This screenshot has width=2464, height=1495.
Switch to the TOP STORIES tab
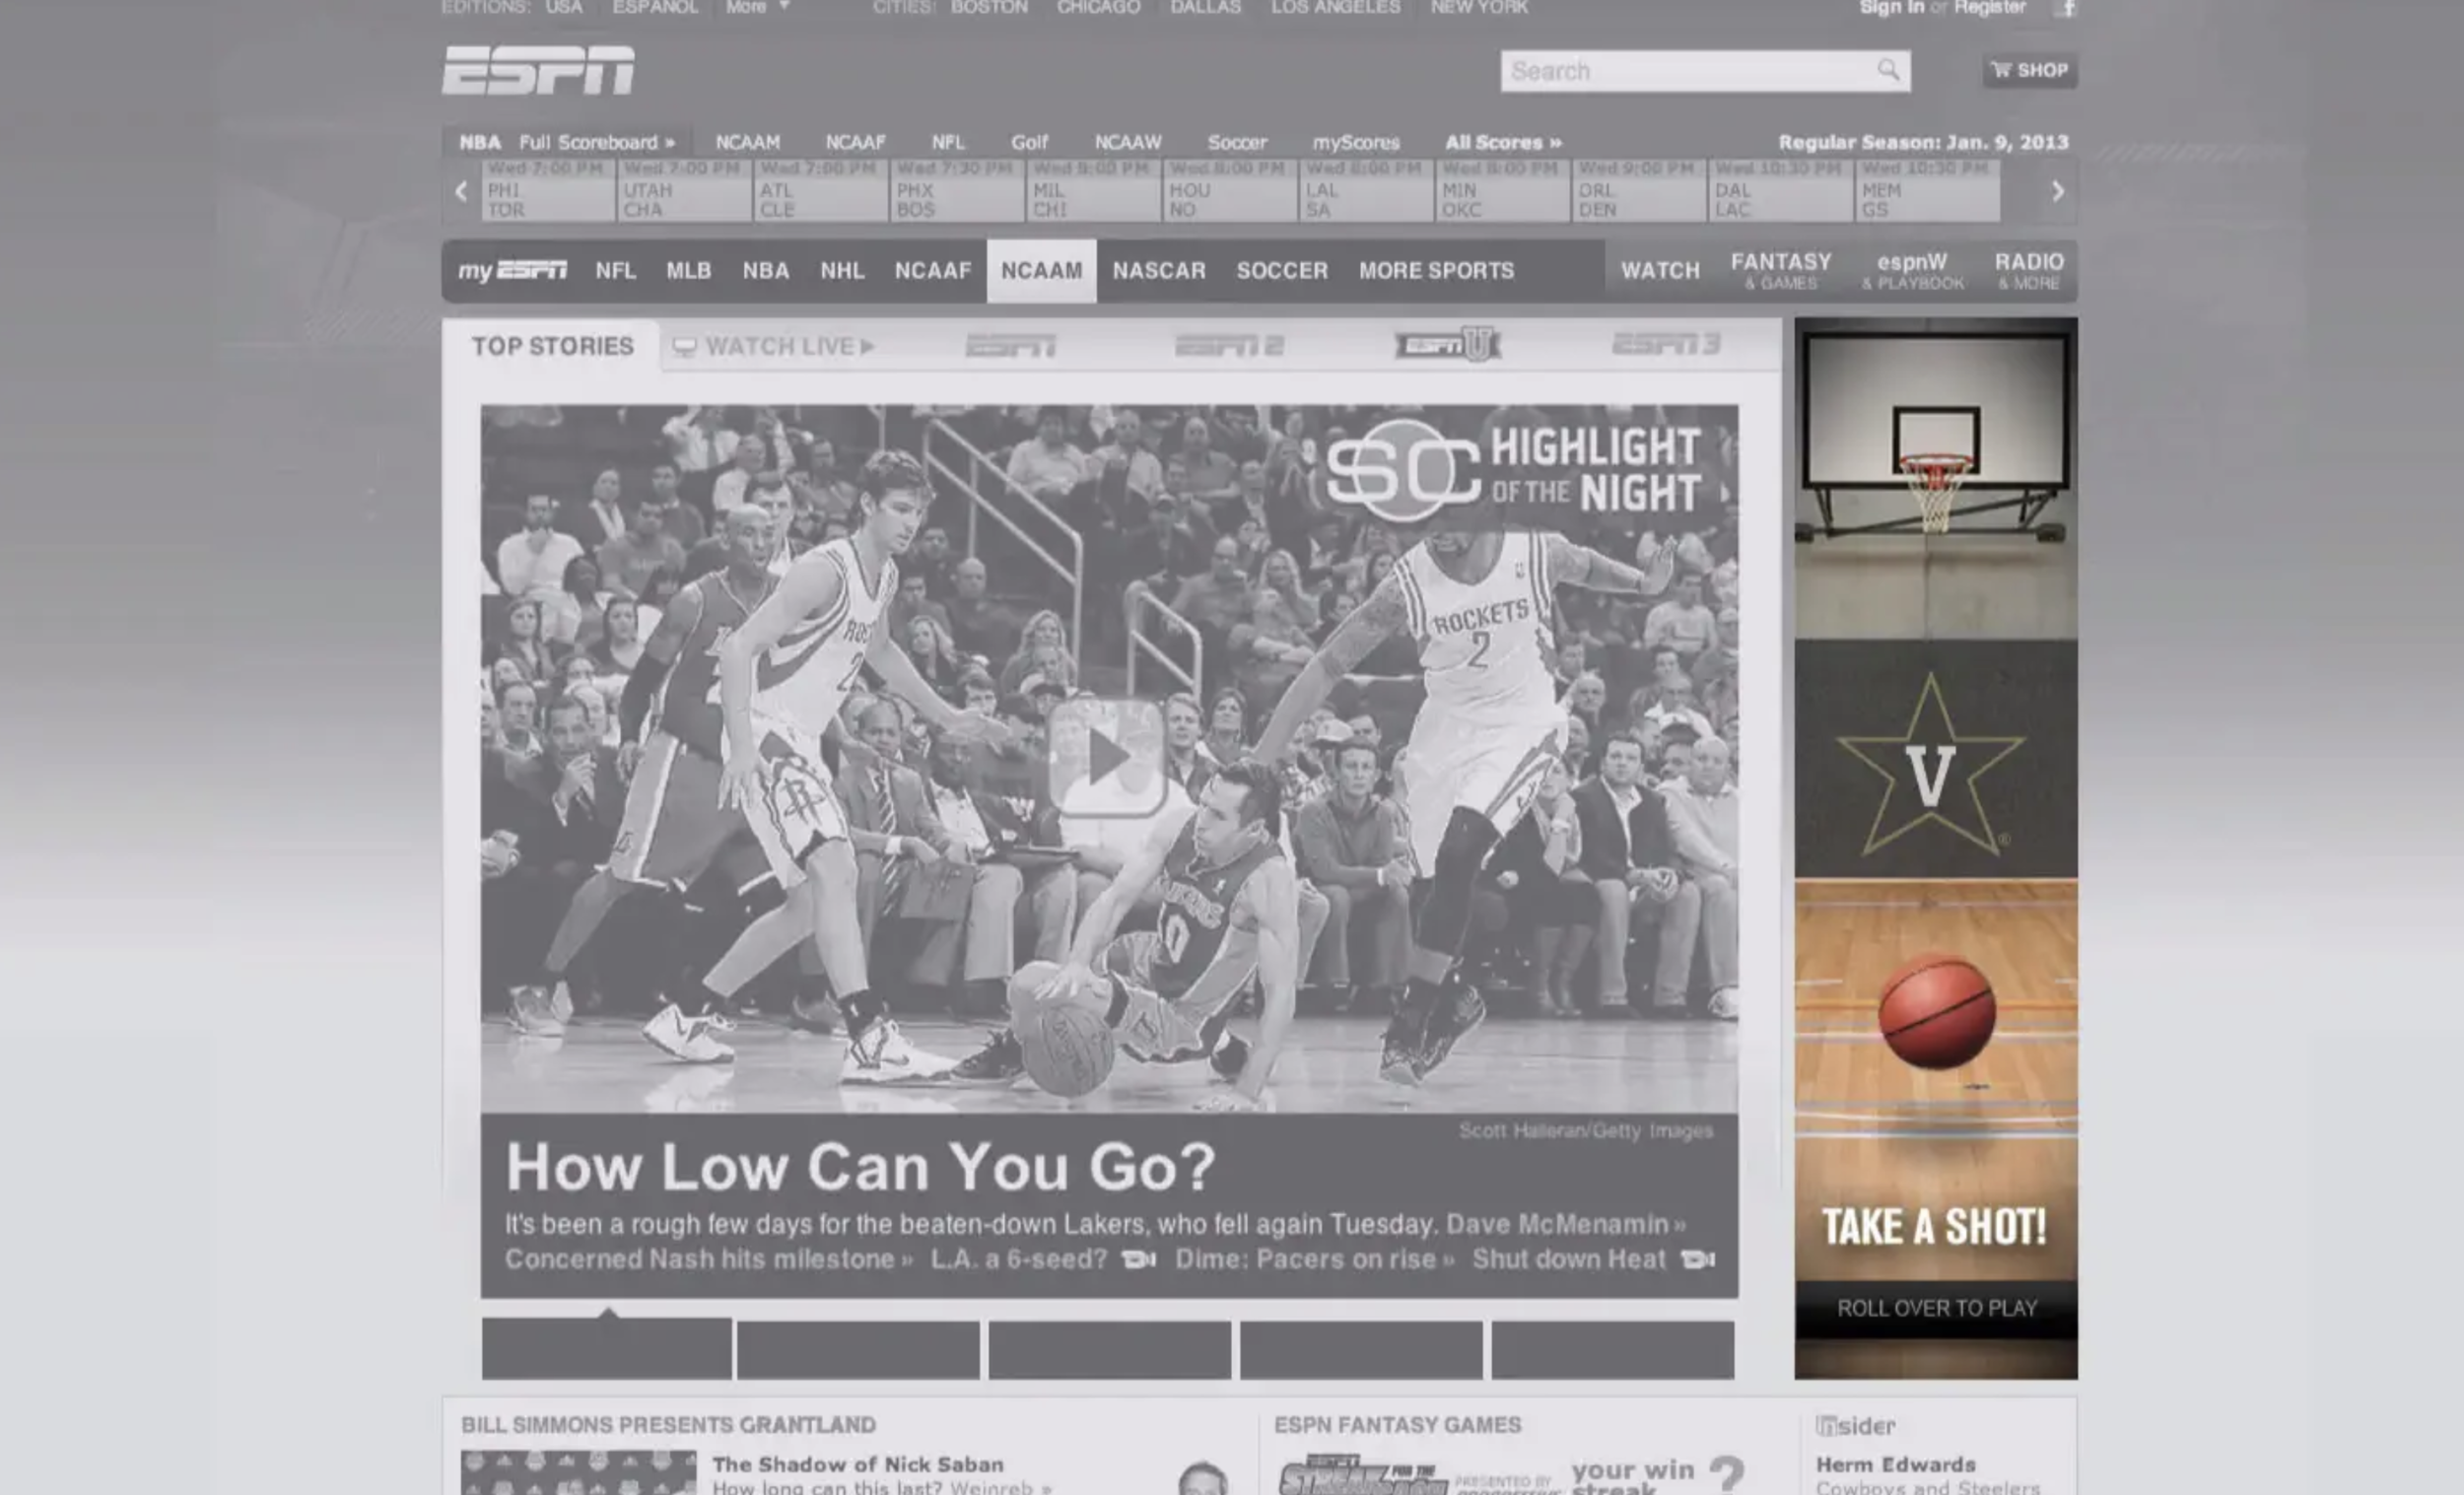[x=552, y=346]
